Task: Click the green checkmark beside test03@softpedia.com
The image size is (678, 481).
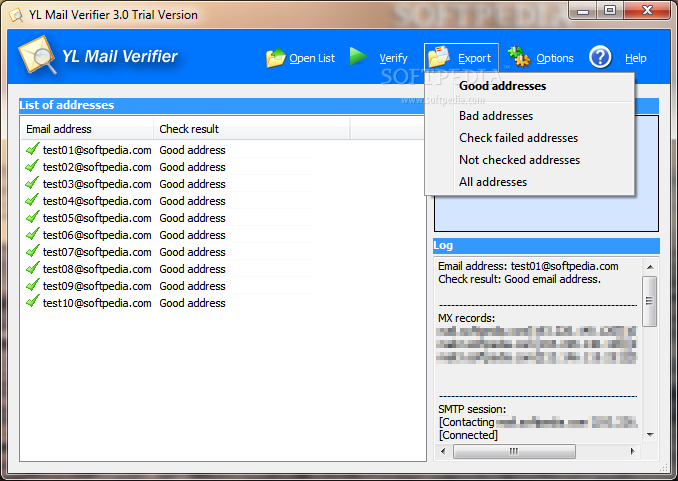Action: click(32, 183)
